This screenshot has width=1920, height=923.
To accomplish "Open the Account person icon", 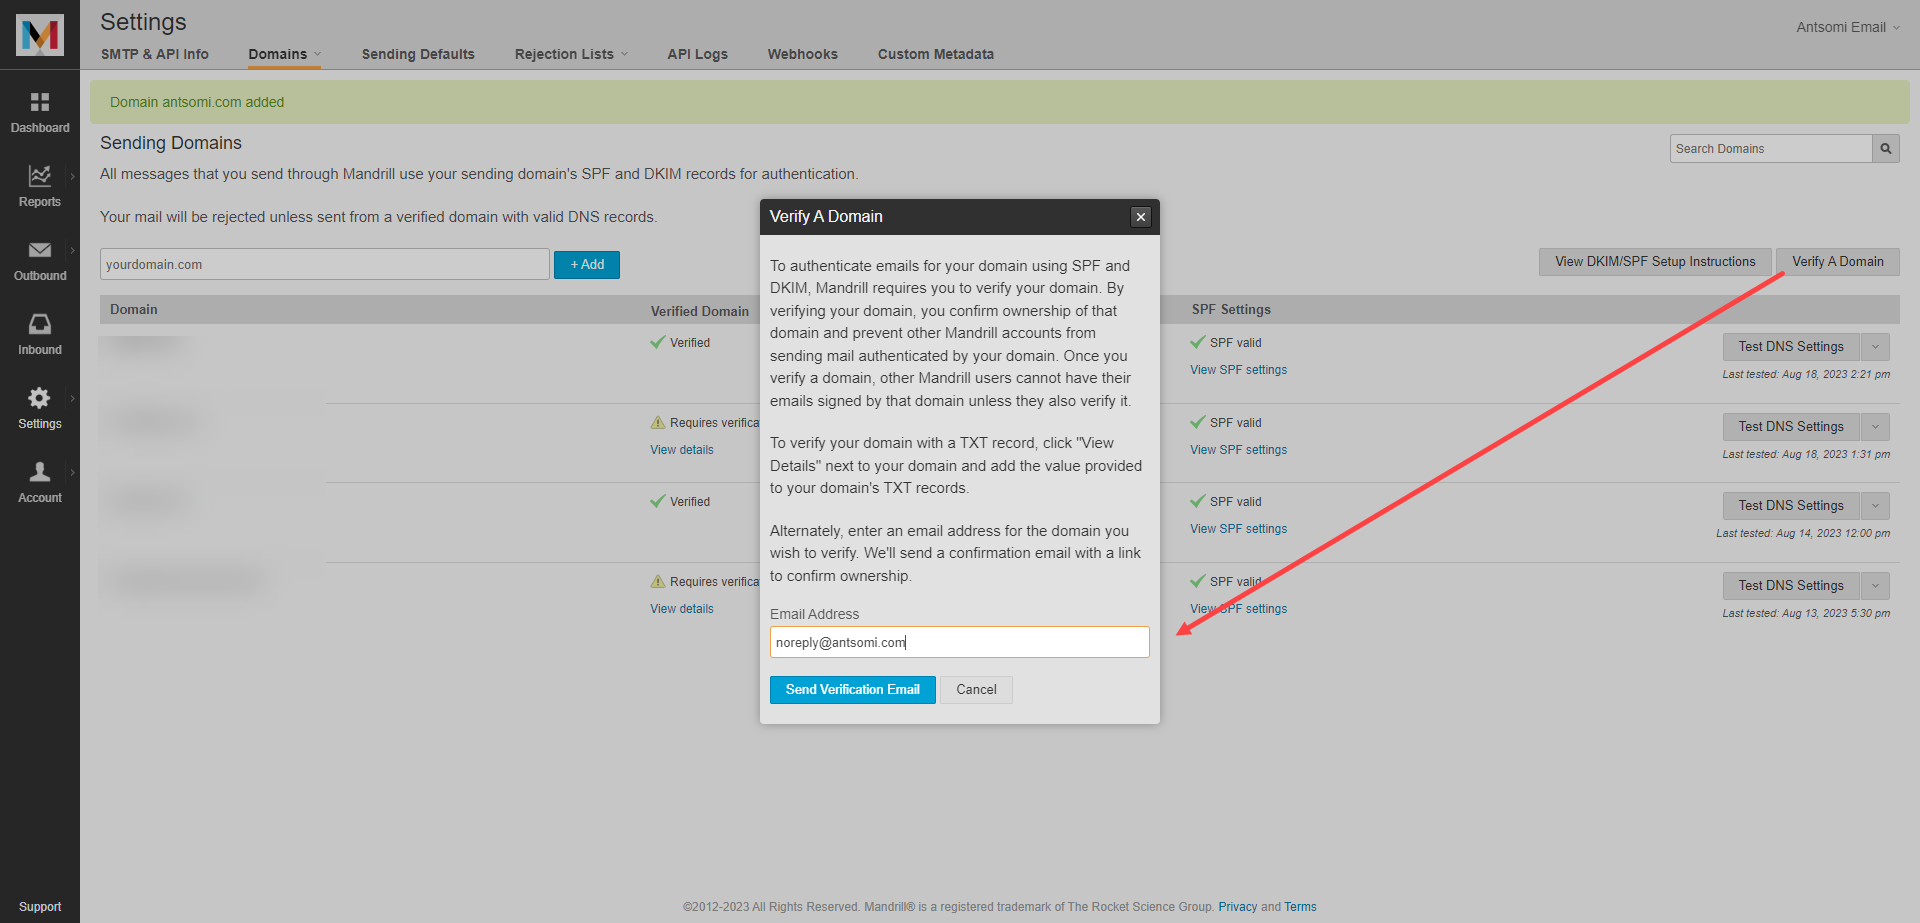I will (x=40, y=472).
